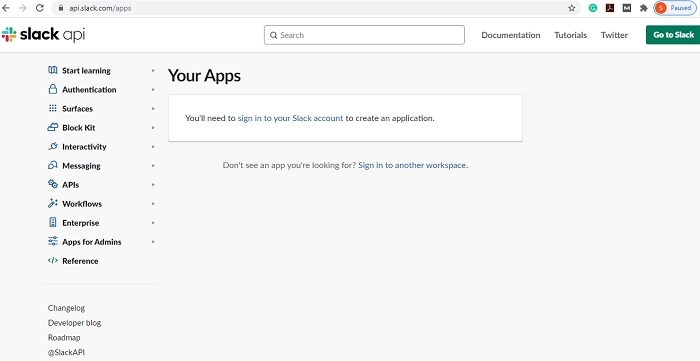Click the Slack API logo
This screenshot has width=700, height=361.
(43, 34)
